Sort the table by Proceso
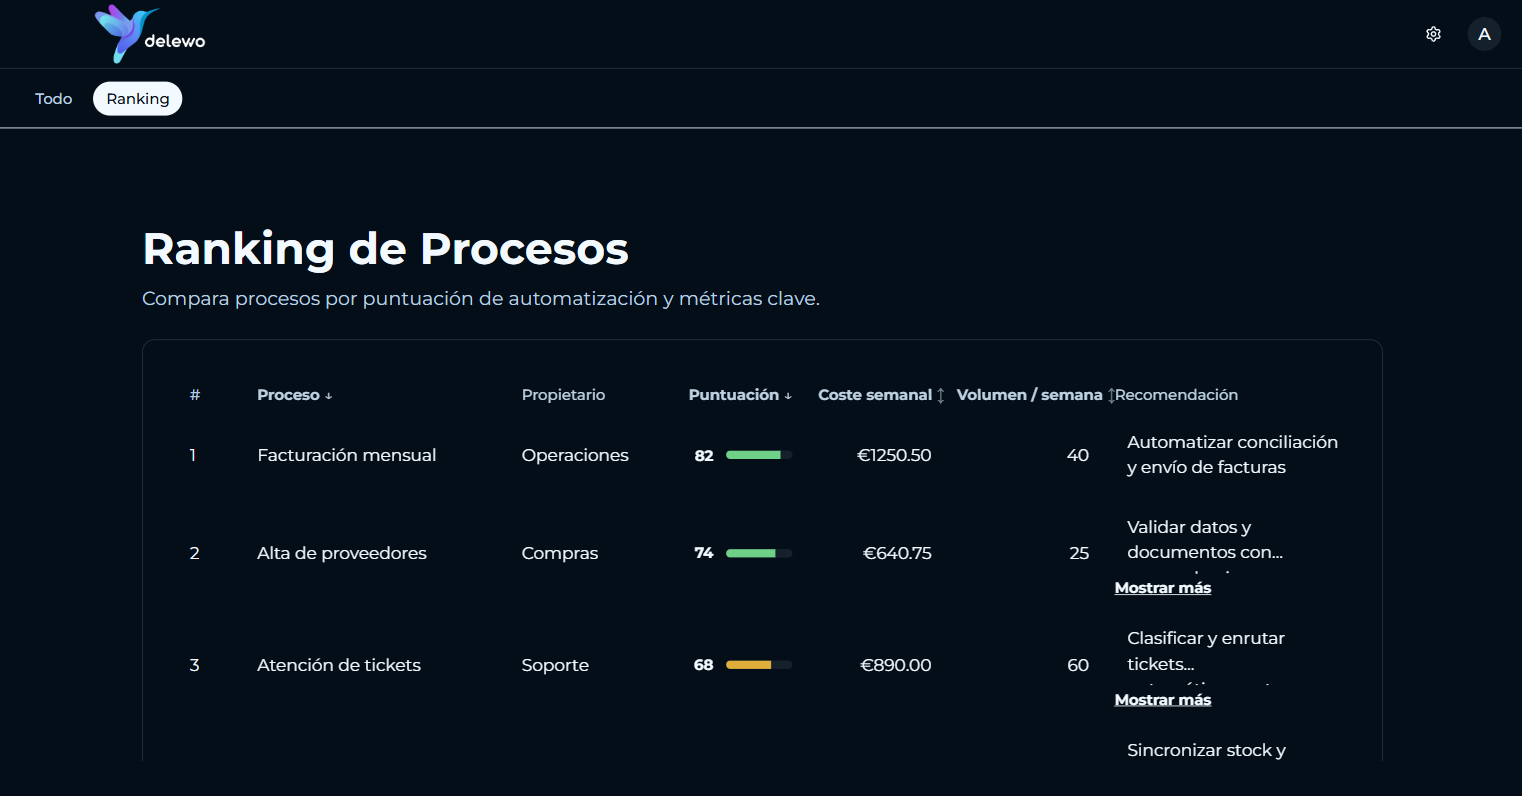Screen dimensions: 1522x796 pyautogui.click(x=293, y=394)
